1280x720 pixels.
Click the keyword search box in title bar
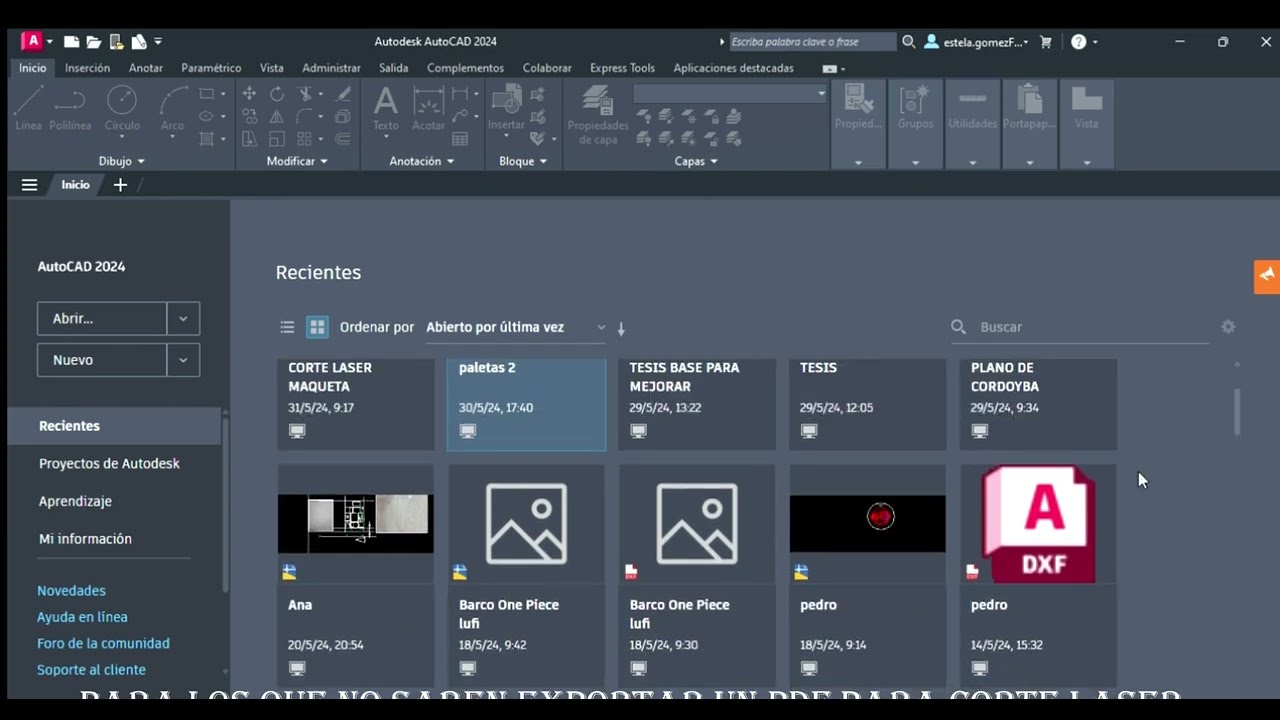[812, 42]
